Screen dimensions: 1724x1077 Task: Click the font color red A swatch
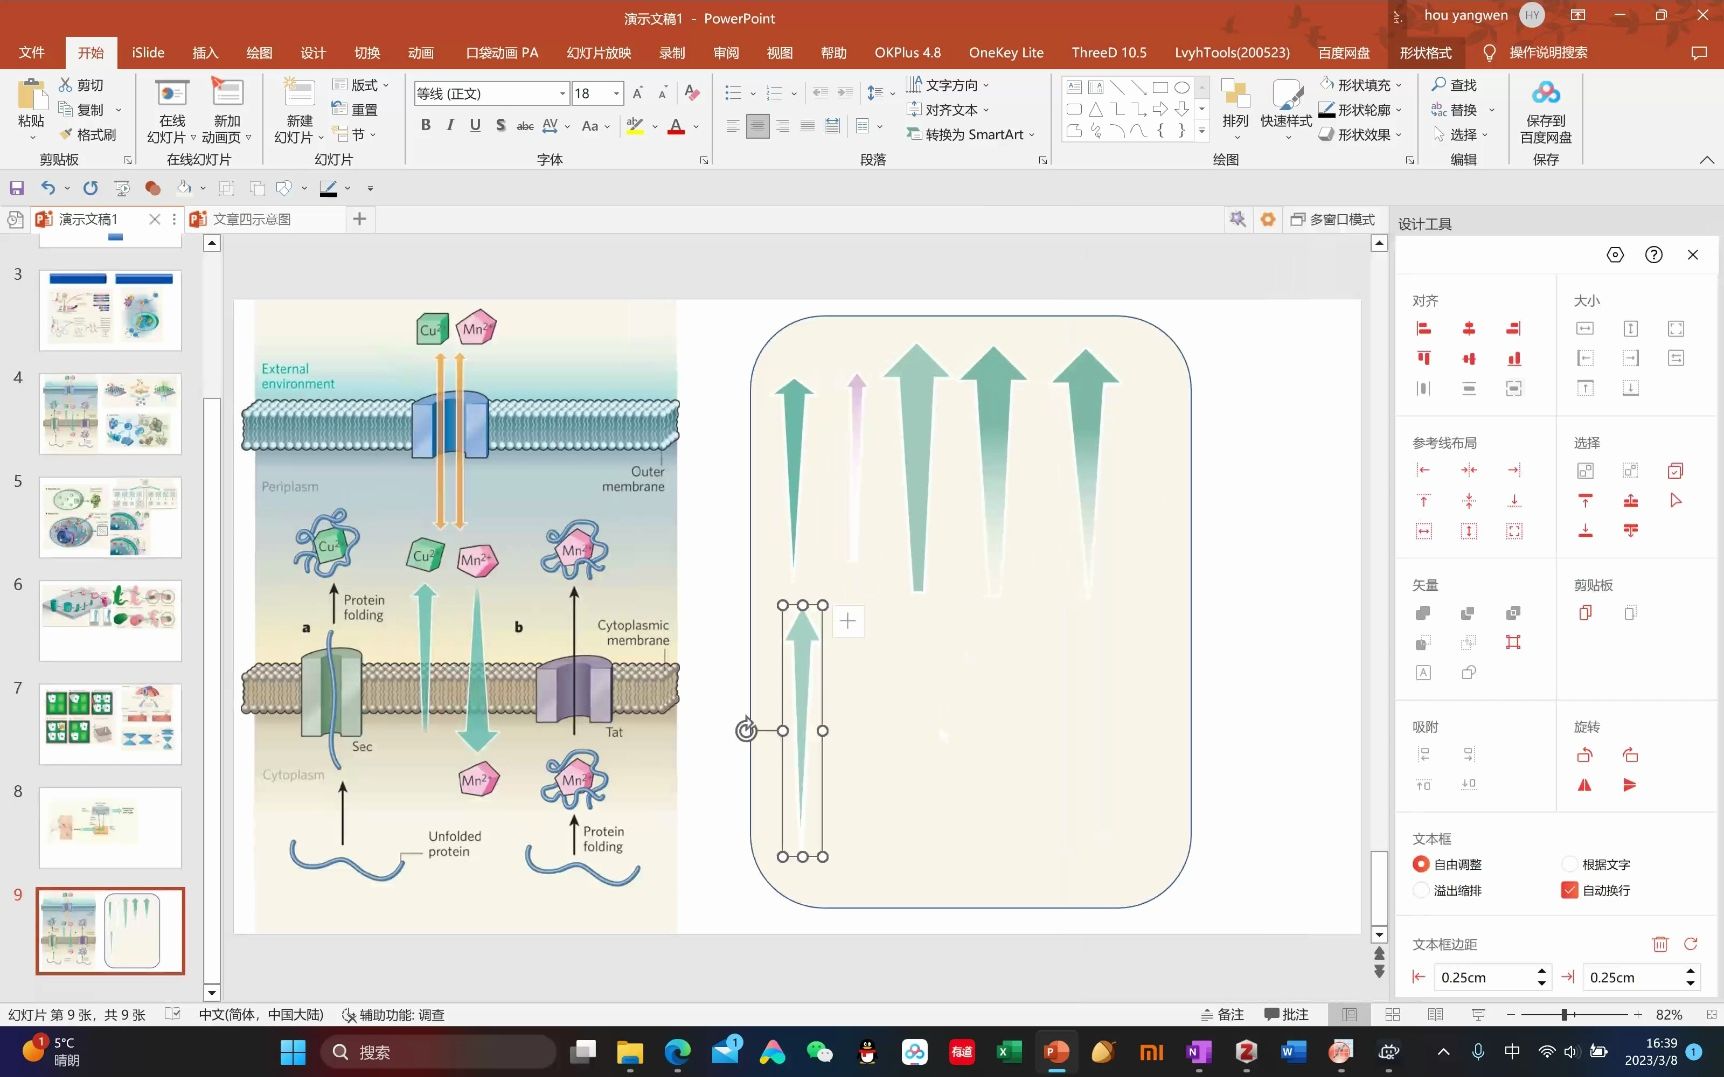point(676,126)
